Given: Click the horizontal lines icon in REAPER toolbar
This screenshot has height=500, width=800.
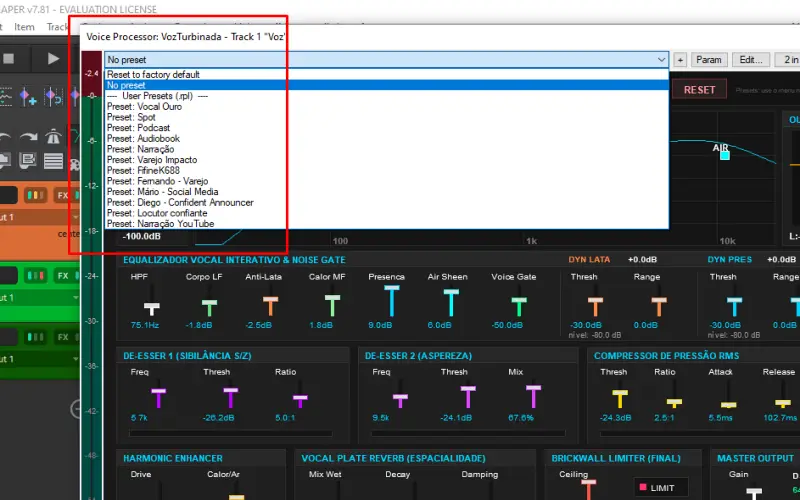Looking at the screenshot, I should click(x=53, y=161).
